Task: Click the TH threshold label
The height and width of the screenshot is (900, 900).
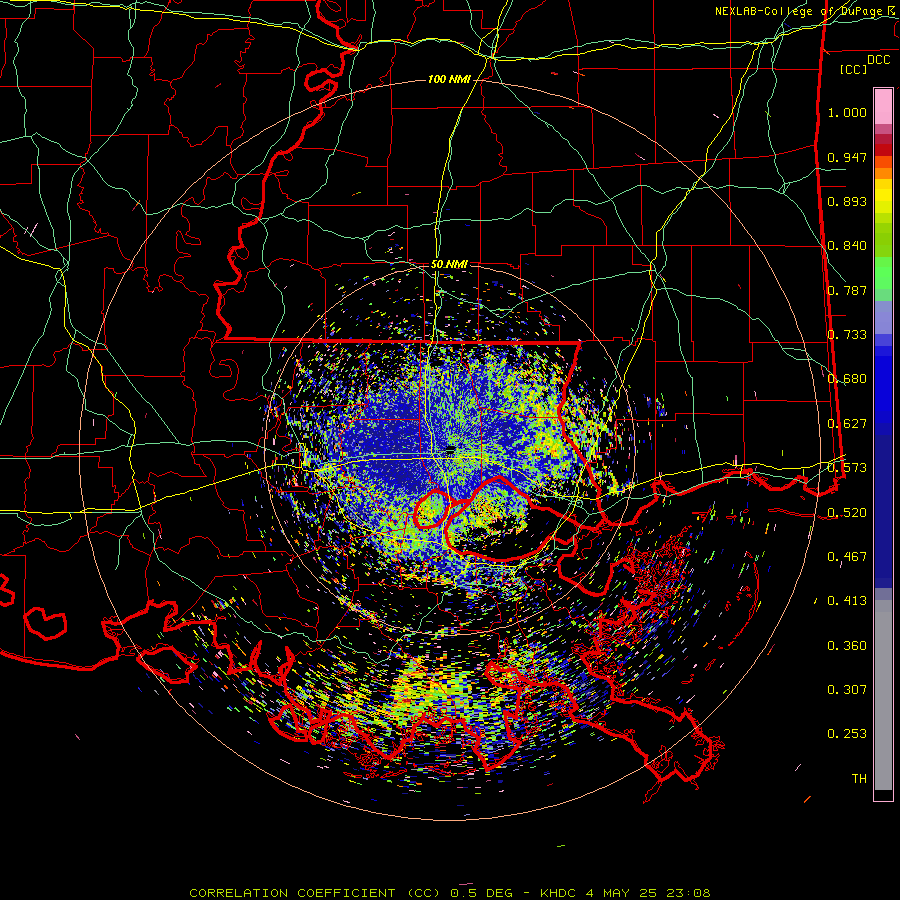Action: pos(859,779)
